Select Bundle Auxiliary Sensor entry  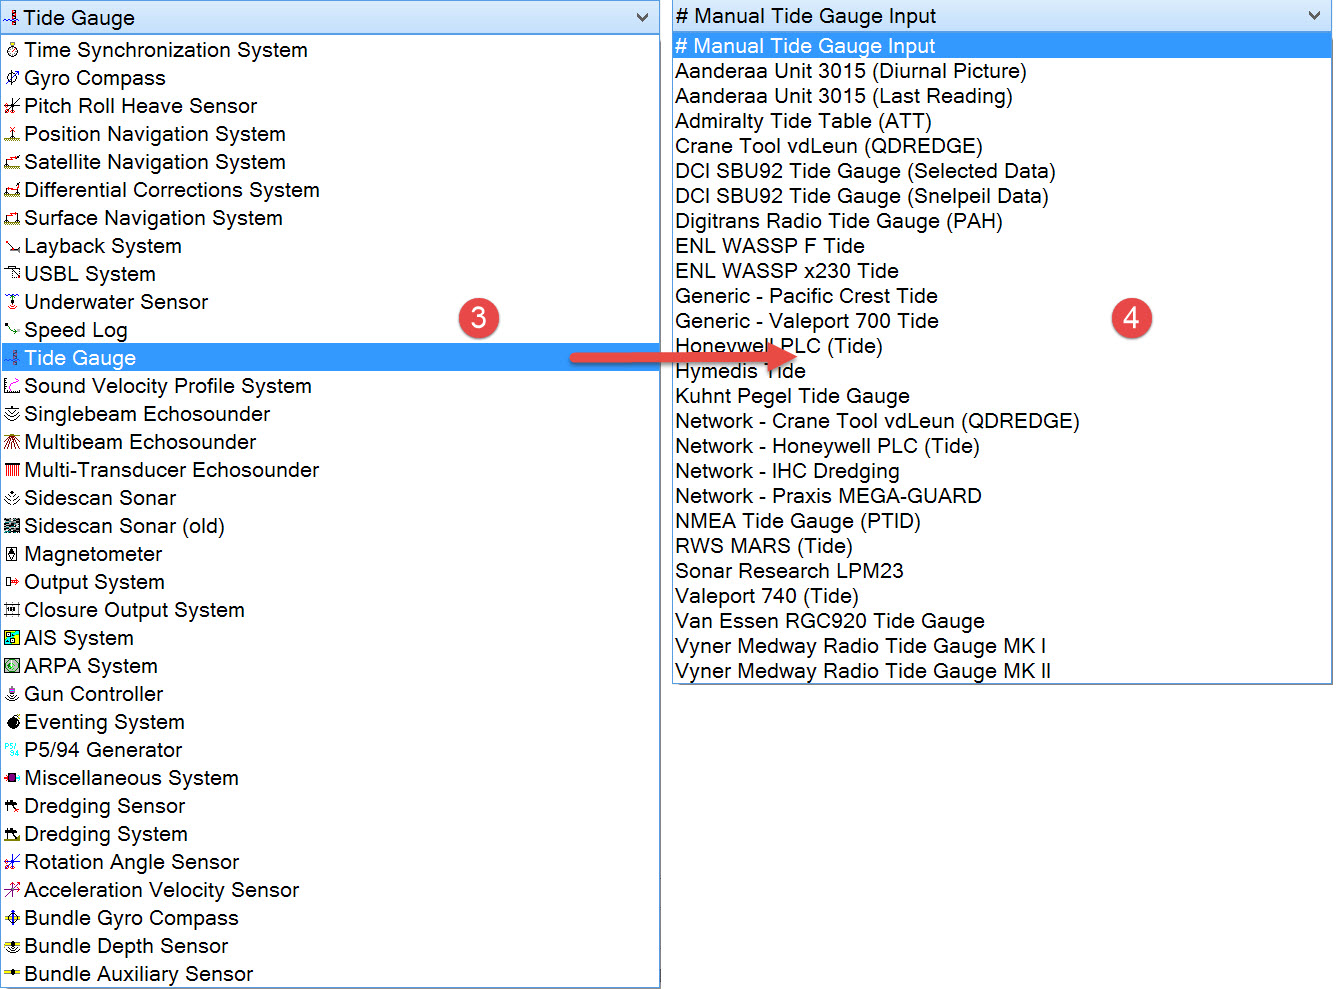331,974
